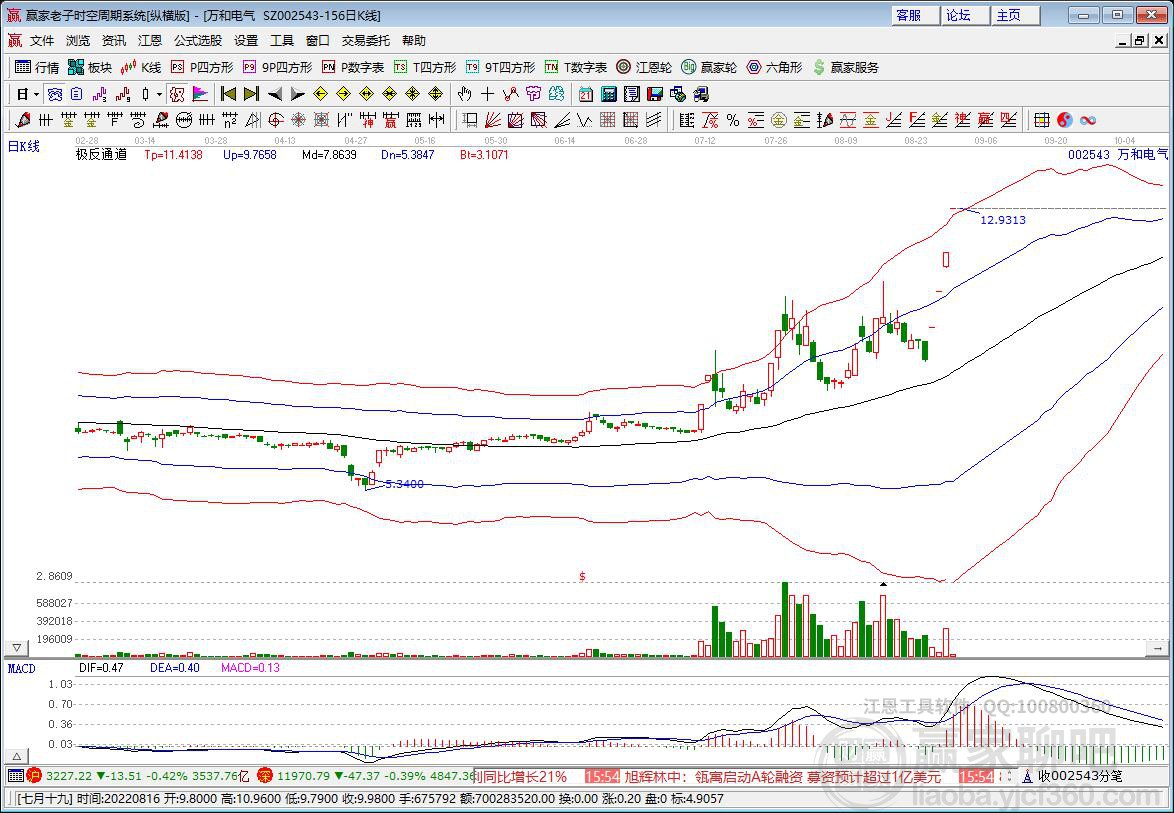Click the 002543 万和电气 stock name
This screenshot has height=813, width=1174.
(1117, 155)
